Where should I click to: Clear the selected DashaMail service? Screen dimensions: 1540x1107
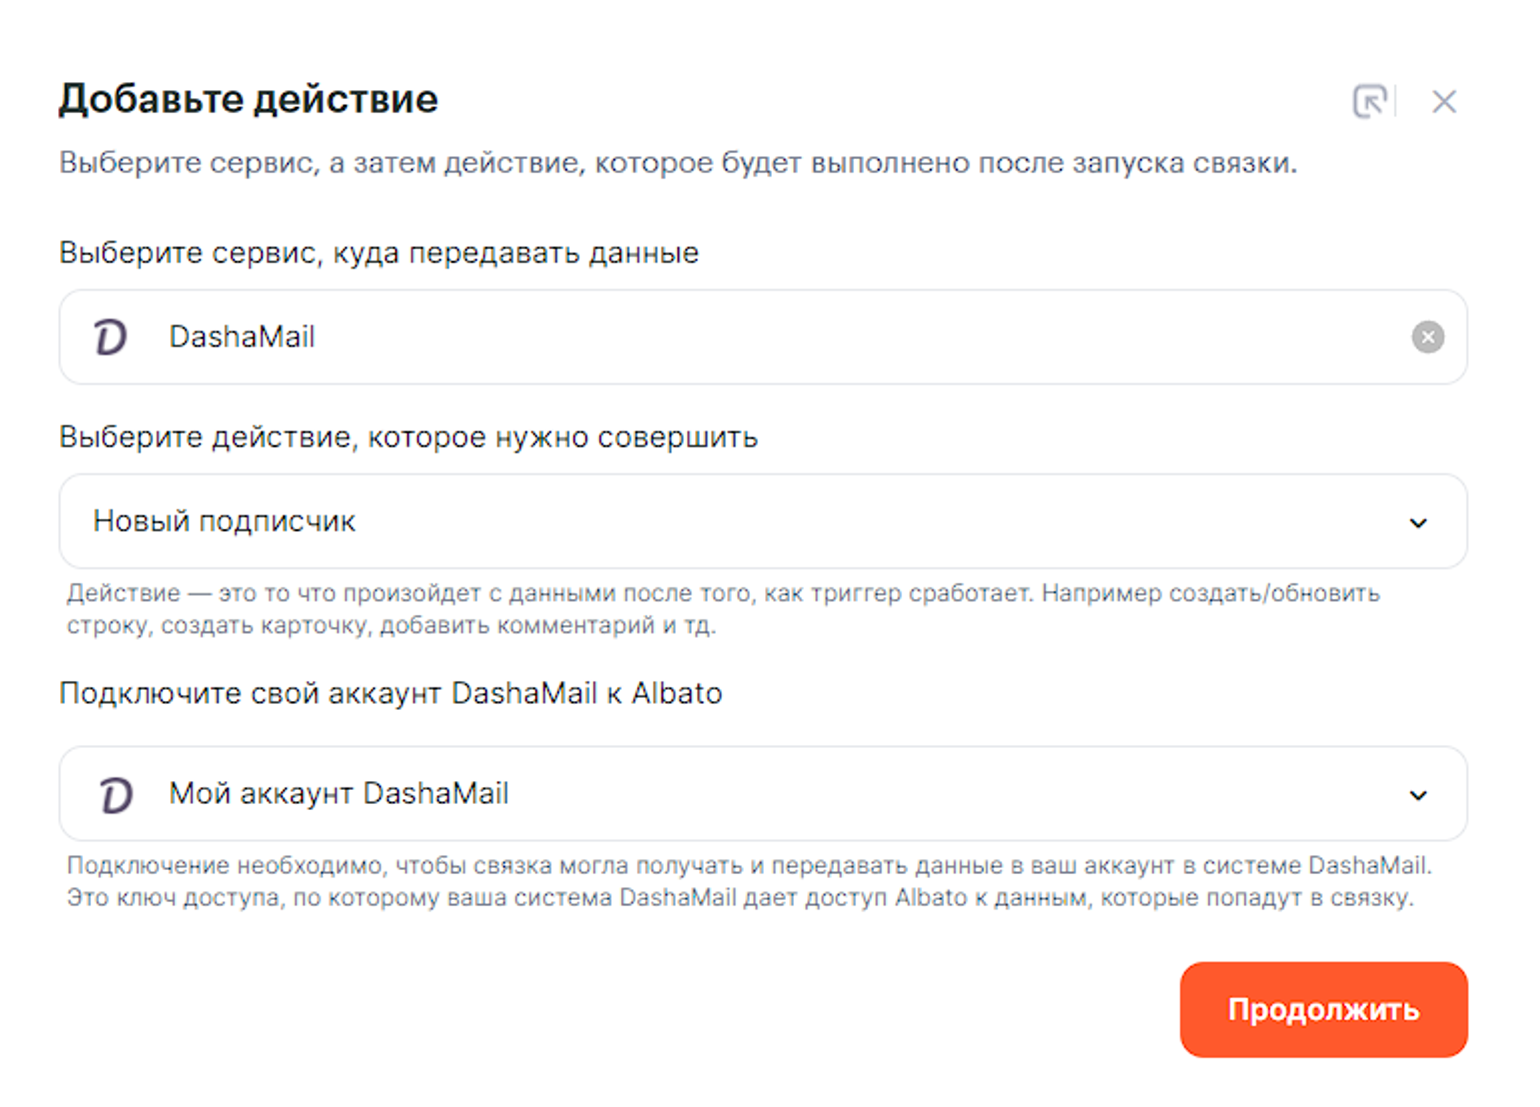(x=1427, y=337)
